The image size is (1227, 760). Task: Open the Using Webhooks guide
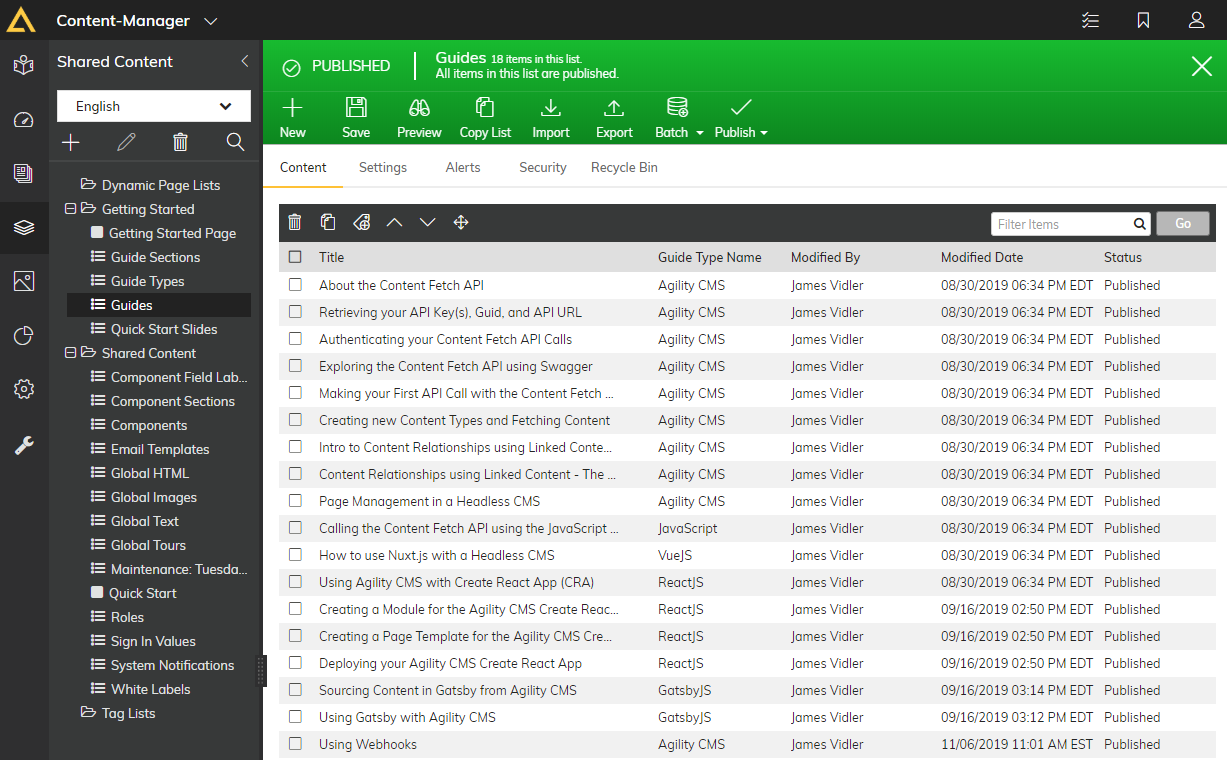tap(368, 744)
